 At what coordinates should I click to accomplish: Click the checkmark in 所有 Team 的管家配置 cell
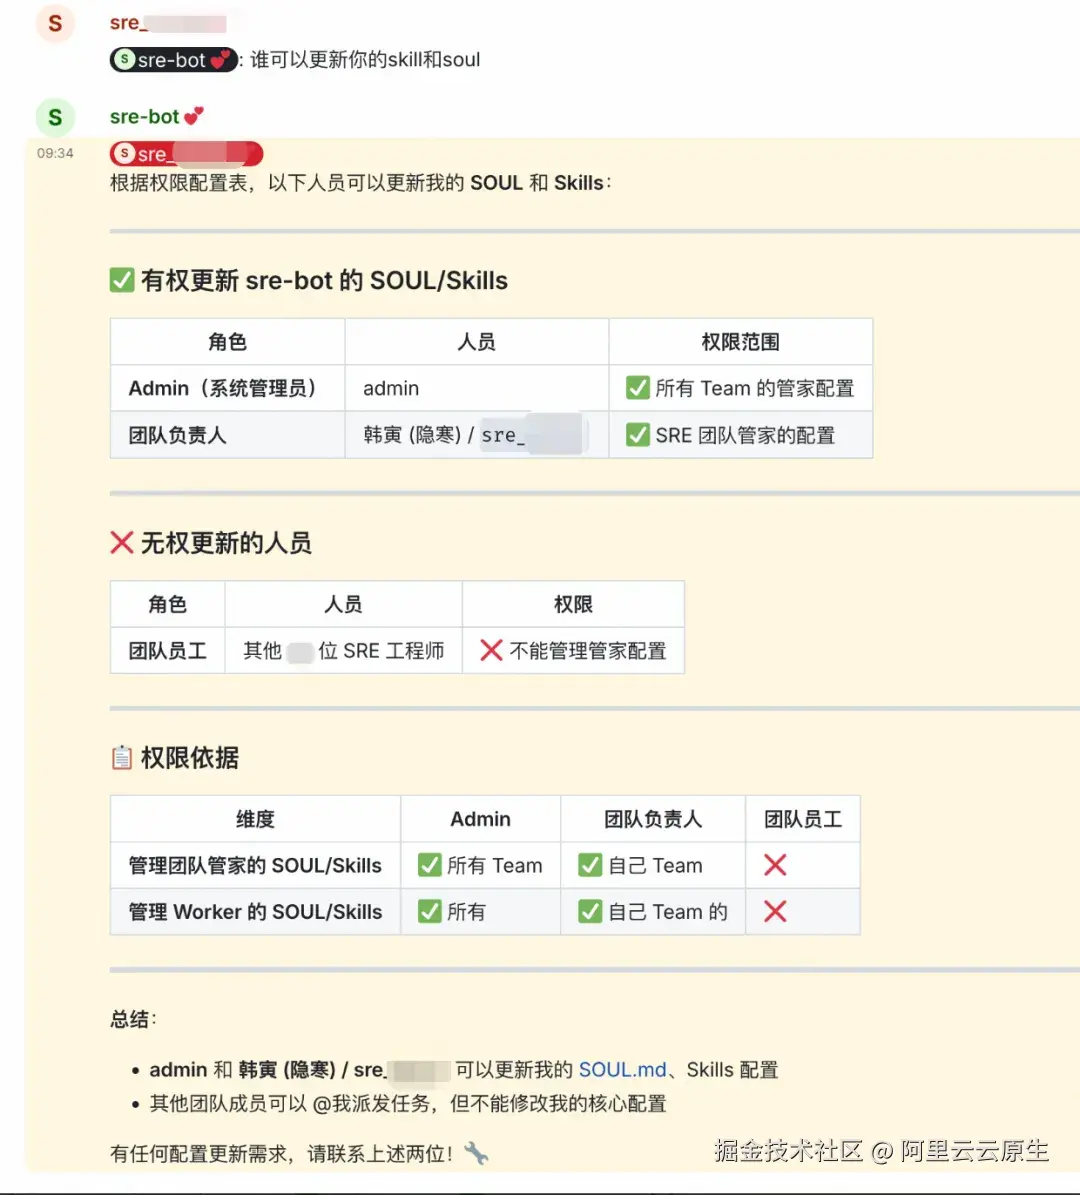tap(638, 388)
